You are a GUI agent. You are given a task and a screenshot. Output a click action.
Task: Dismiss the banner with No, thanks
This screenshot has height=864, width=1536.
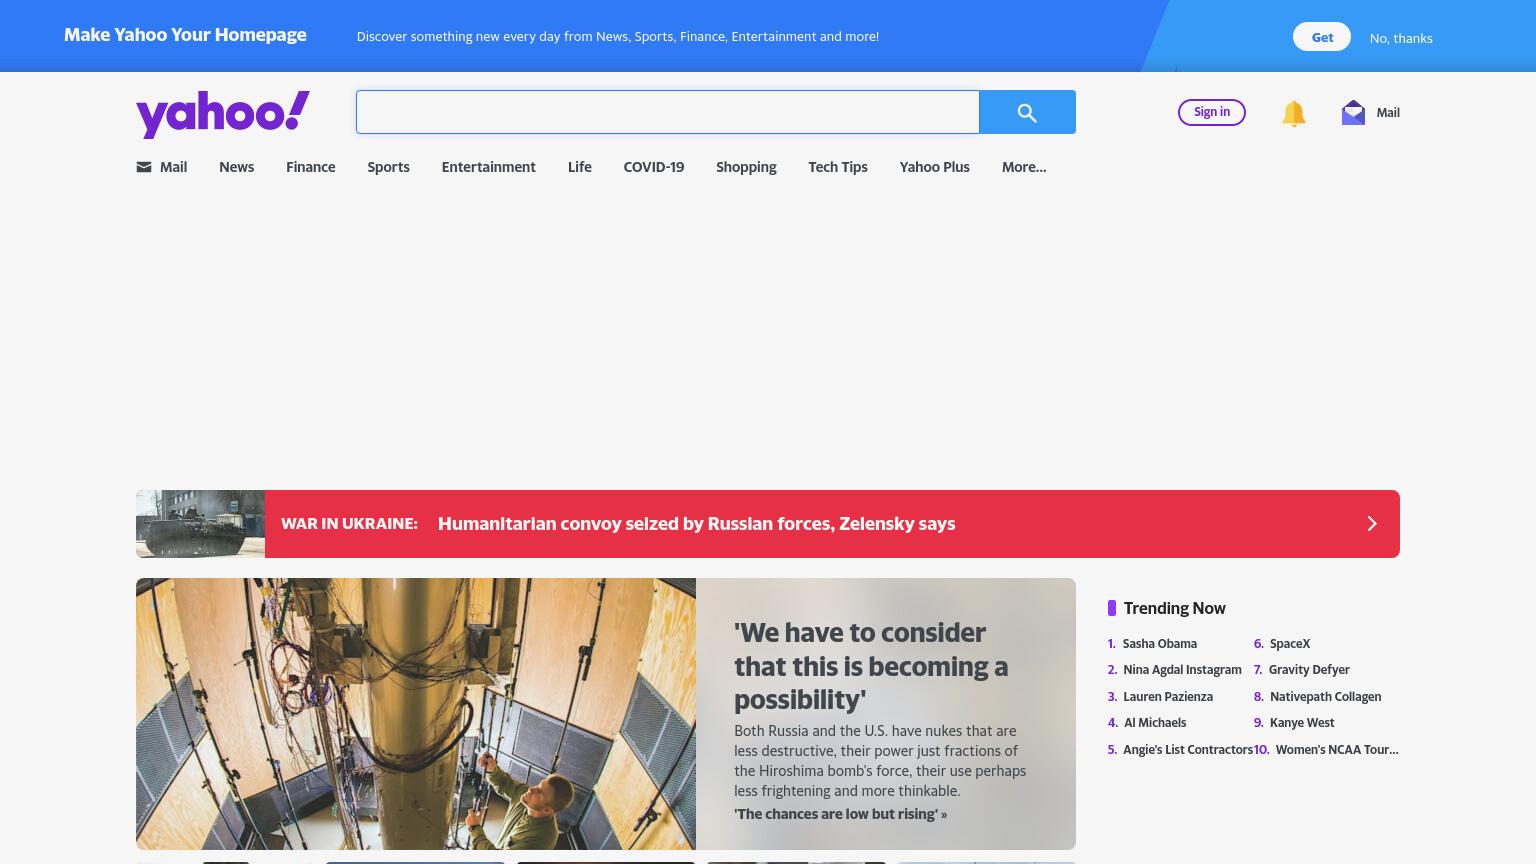point(1401,38)
